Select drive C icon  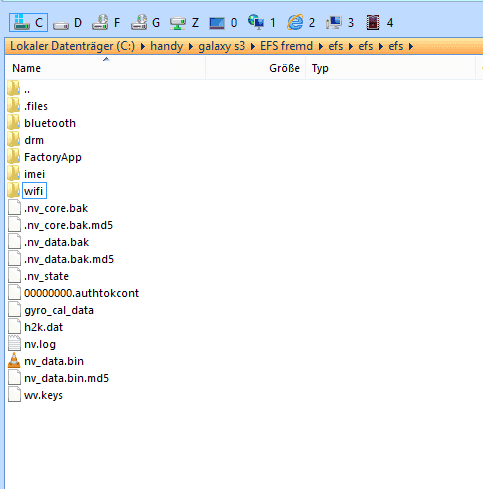point(28,23)
